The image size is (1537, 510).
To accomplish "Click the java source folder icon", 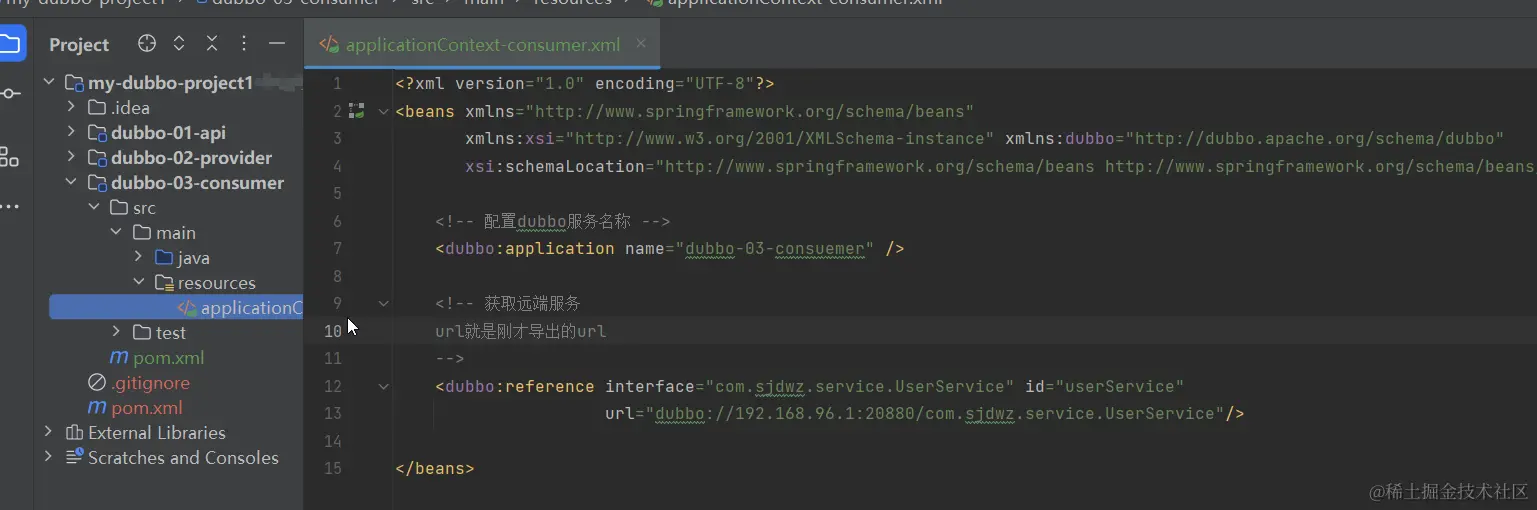I will [x=164, y=257].
